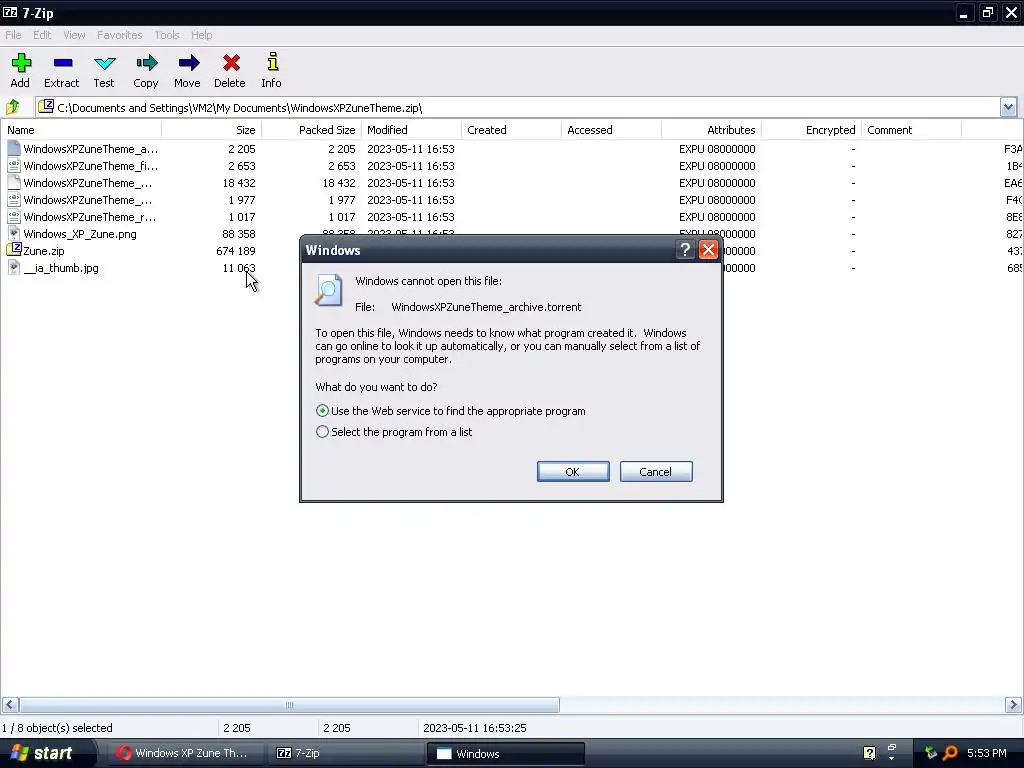The height and width of the screenshot is (768, 1024).
Task: Close the Windows cannot open dialog
Action: pos(709,249)
